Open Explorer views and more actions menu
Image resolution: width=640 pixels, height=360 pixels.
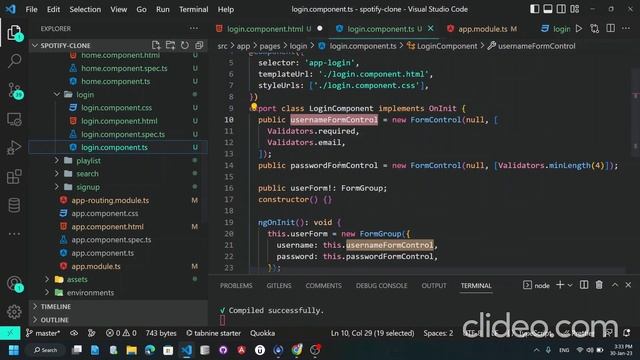tap(194, 29)
